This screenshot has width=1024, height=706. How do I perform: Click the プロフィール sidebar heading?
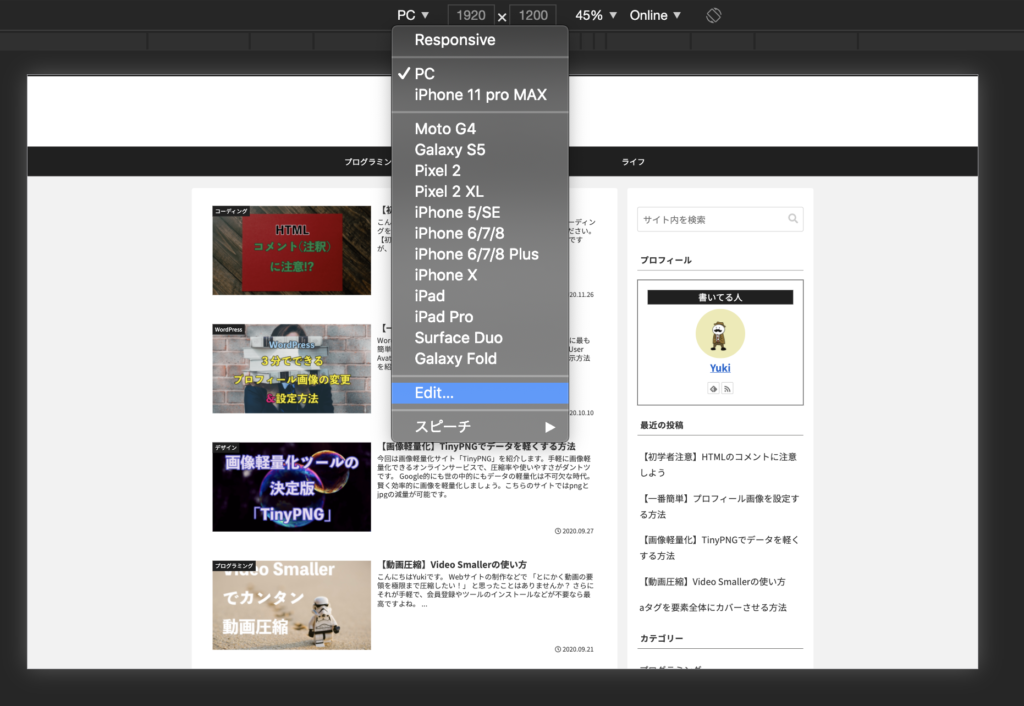[665, 260]
